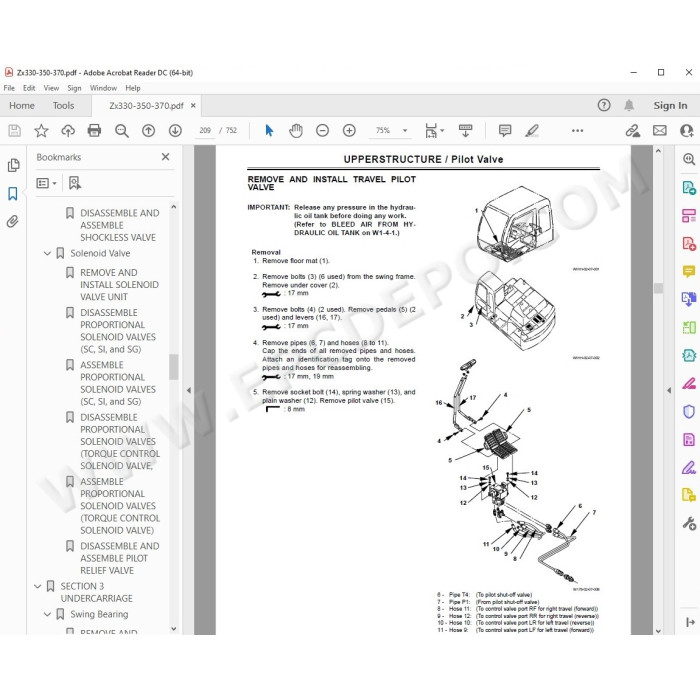The height and width of the screenshot is (700, 700).
Task: Add a comment with the sticky note icon
Action: point(505,130)
